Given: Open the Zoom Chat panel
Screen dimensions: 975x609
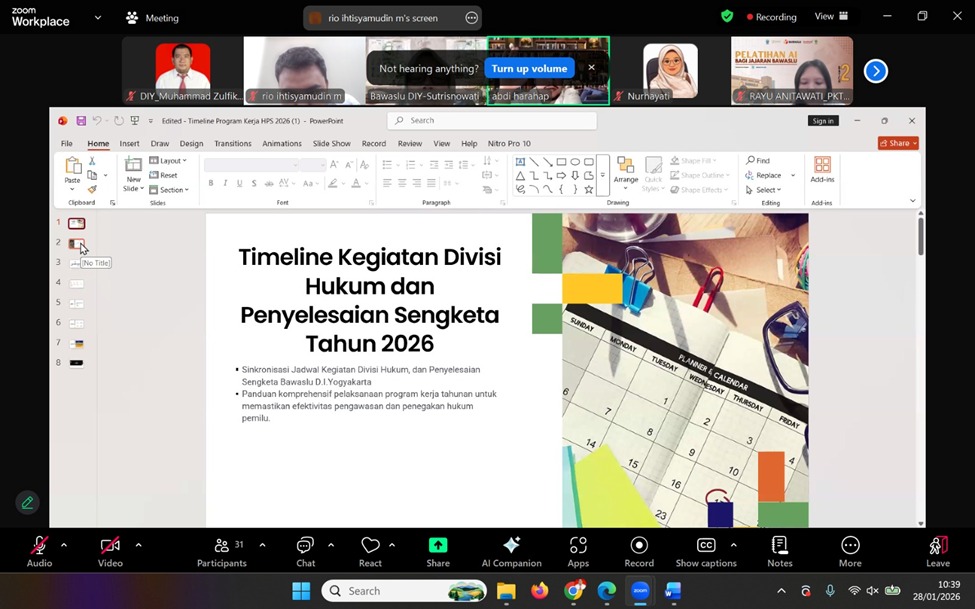Looking at the screenshot, I should (305, 551).
